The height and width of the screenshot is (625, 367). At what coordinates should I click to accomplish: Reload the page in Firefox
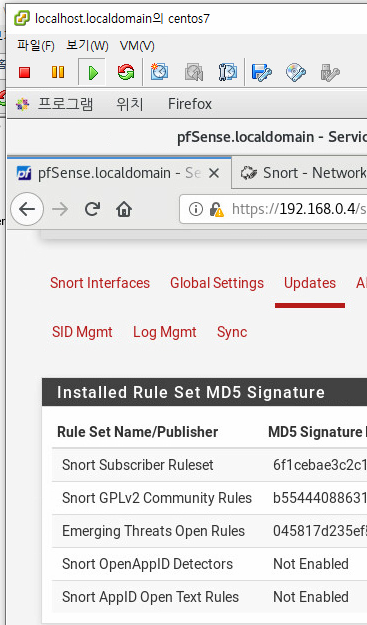[92, 209]
